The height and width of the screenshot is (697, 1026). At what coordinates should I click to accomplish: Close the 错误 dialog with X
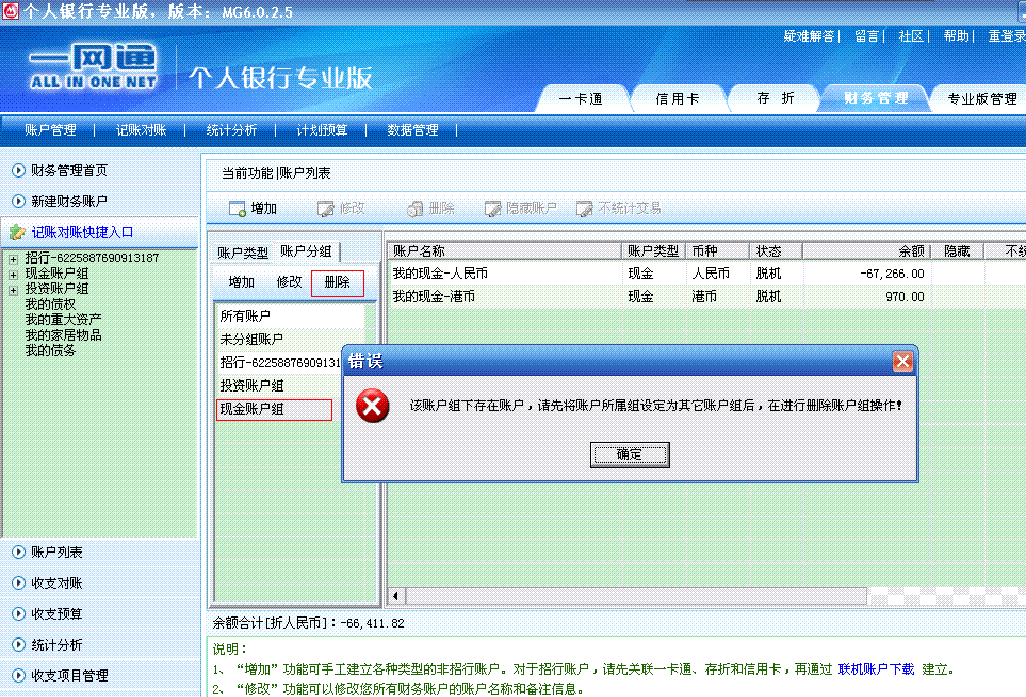coord(902,362)
